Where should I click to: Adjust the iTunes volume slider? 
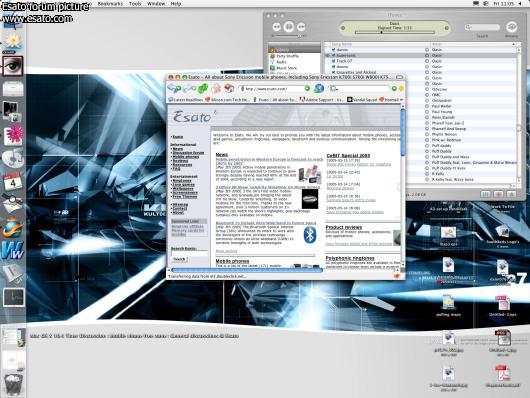[x=289, y=36]
